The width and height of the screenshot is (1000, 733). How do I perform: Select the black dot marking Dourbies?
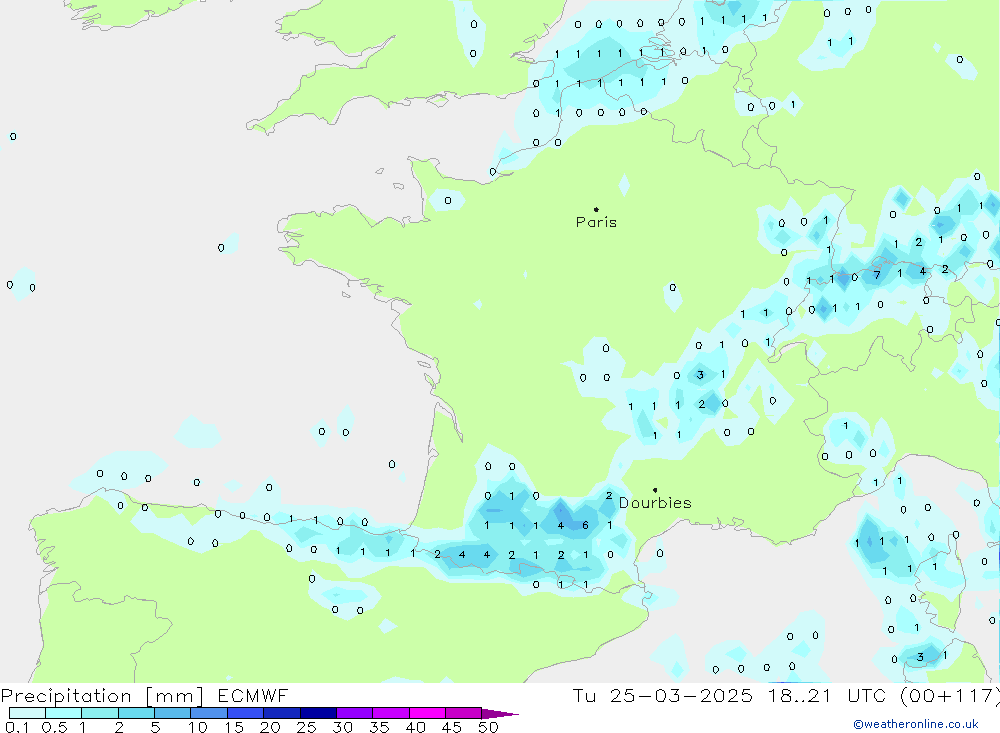(655, 490)
